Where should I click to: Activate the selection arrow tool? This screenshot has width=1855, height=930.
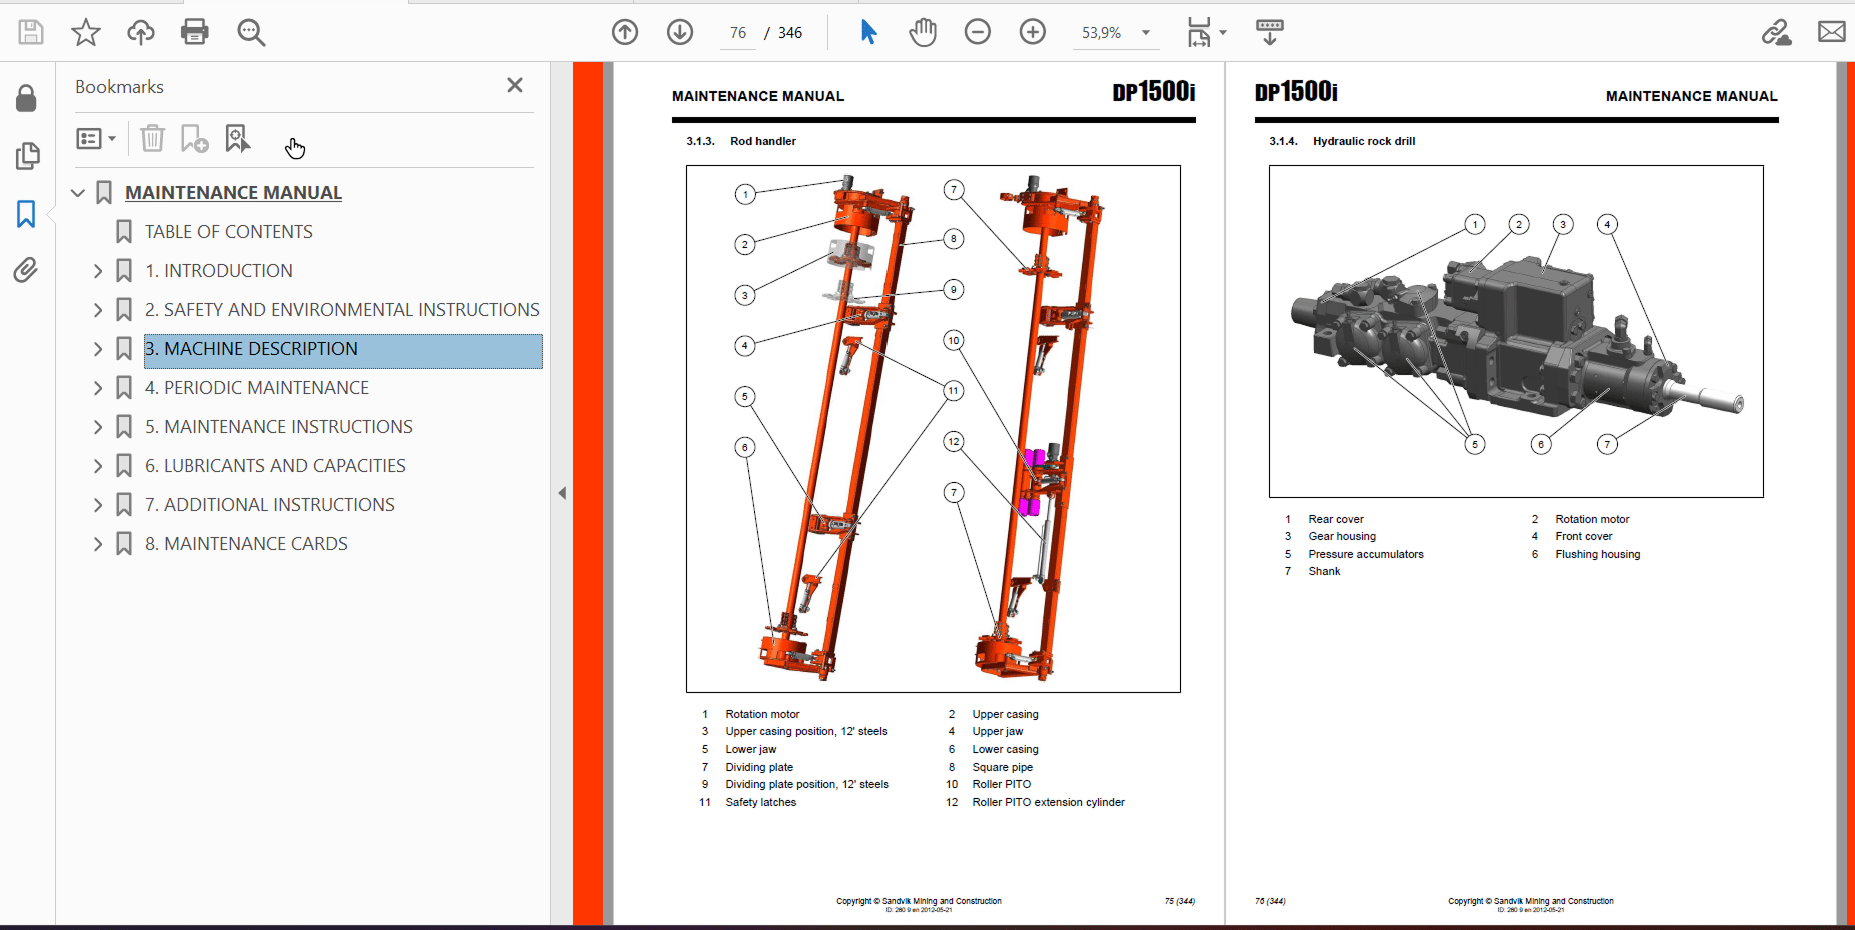[868, 32]
